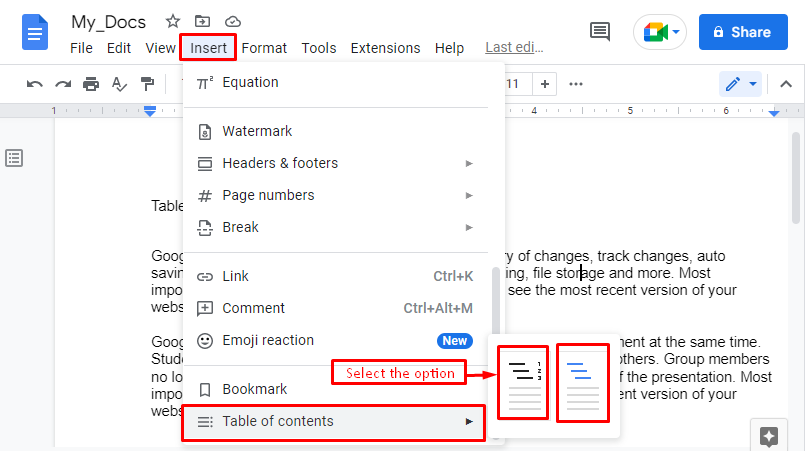Start a Google Meet call
The image size is (805, 451).
pyautogui.click(x=655, y=32)
